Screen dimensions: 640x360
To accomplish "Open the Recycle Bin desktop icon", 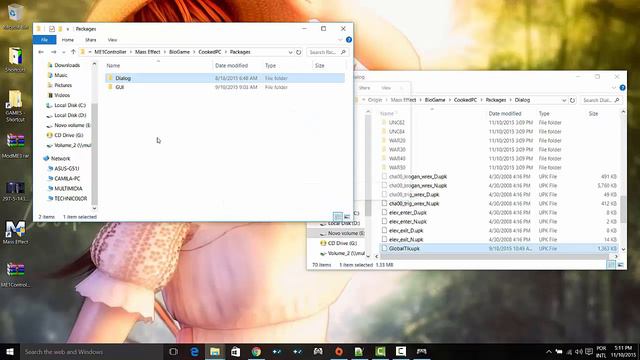I will (15, 17).
